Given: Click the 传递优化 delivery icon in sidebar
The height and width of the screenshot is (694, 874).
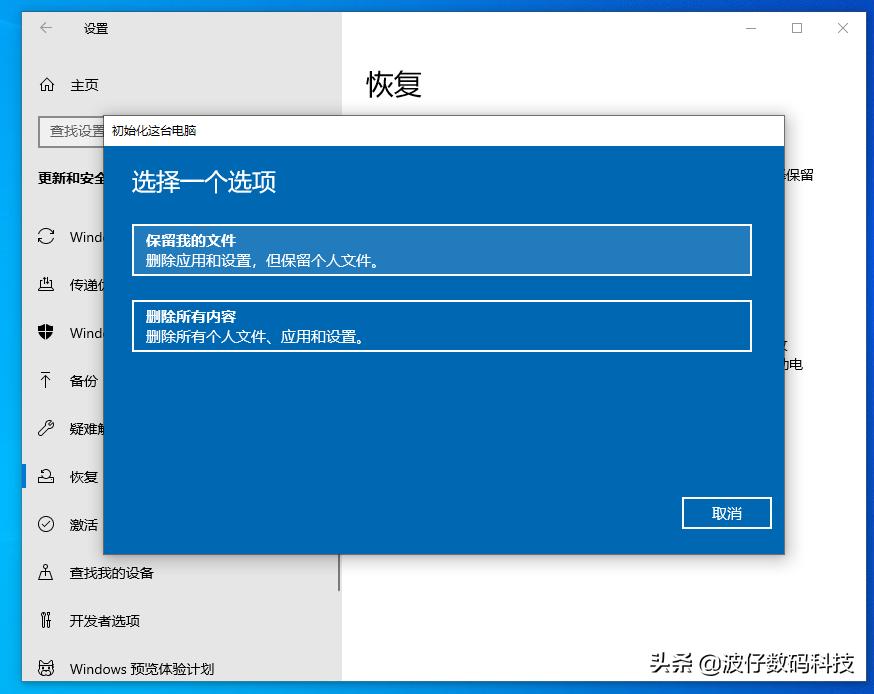Looking at the screenshot, I should [47, 285].
